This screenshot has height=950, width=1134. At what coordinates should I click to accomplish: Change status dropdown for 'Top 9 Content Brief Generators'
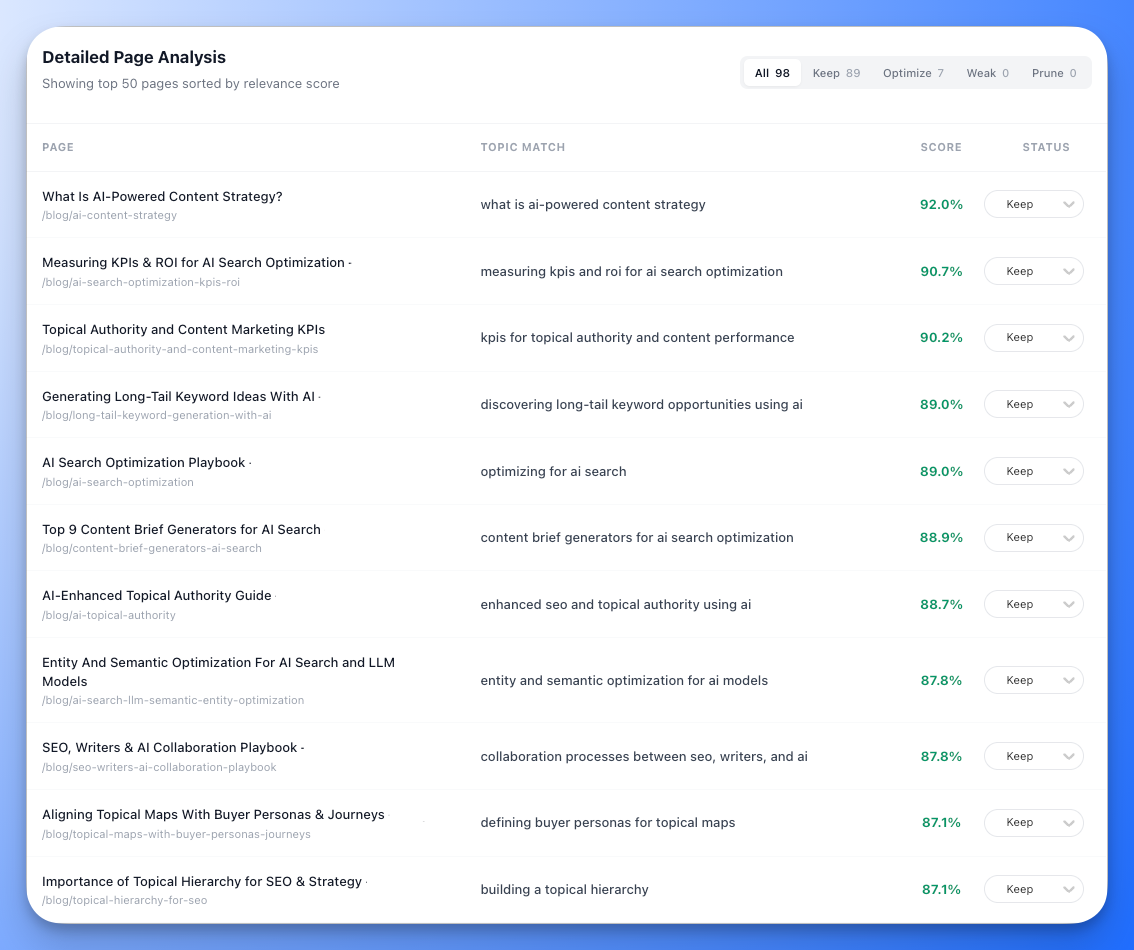tap(1033, 537)
